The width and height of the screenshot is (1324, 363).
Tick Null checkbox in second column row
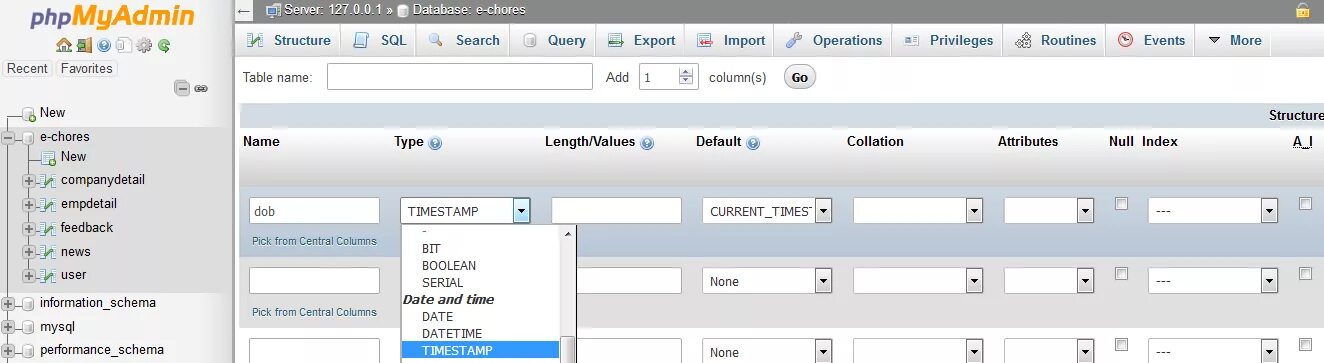click(x=1121, y=274)
